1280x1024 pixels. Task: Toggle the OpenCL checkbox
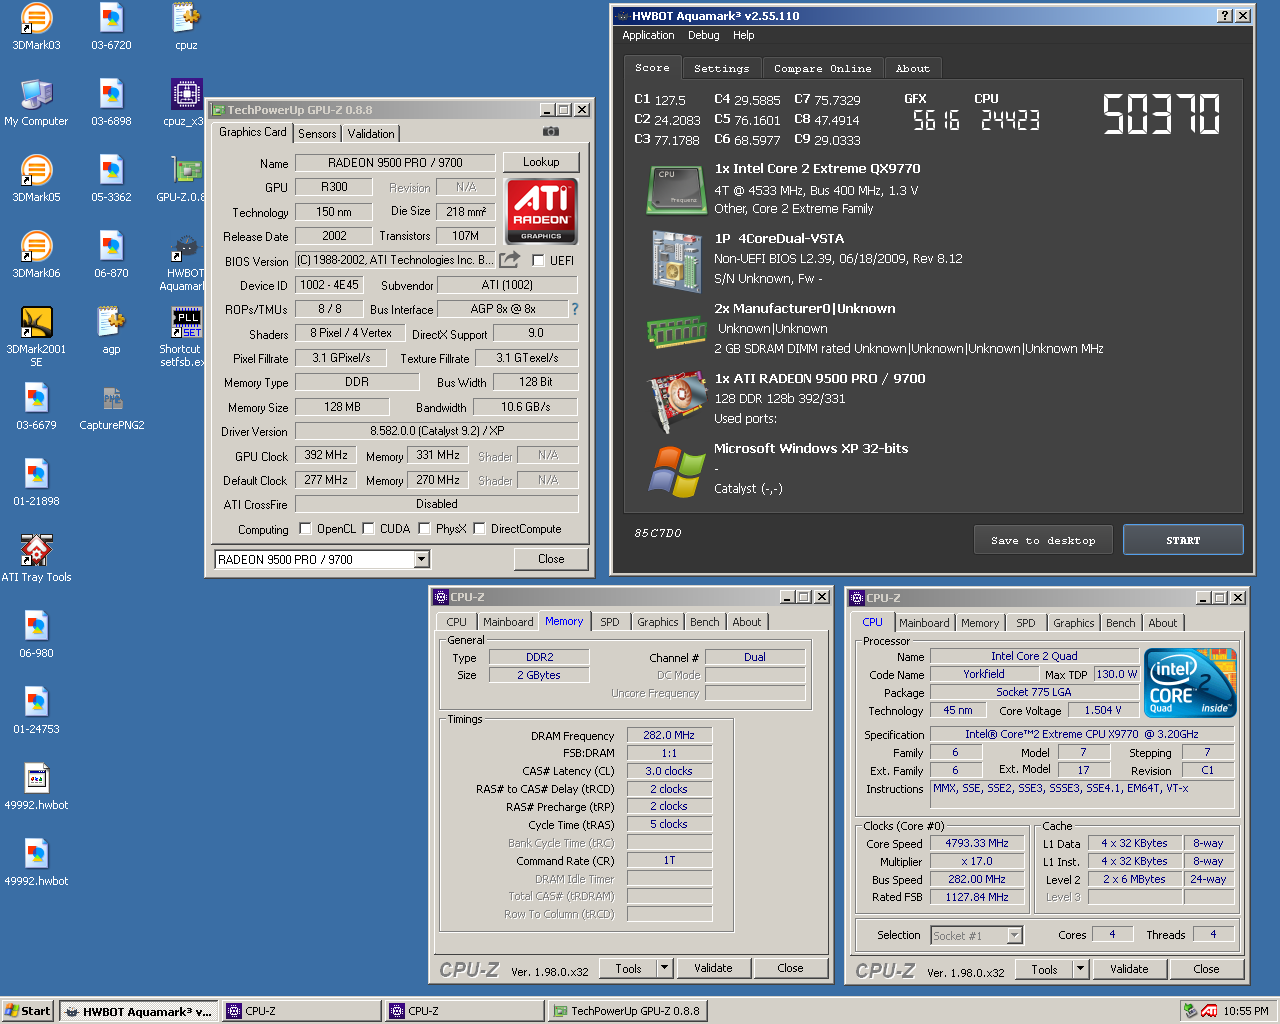point(305,529)
